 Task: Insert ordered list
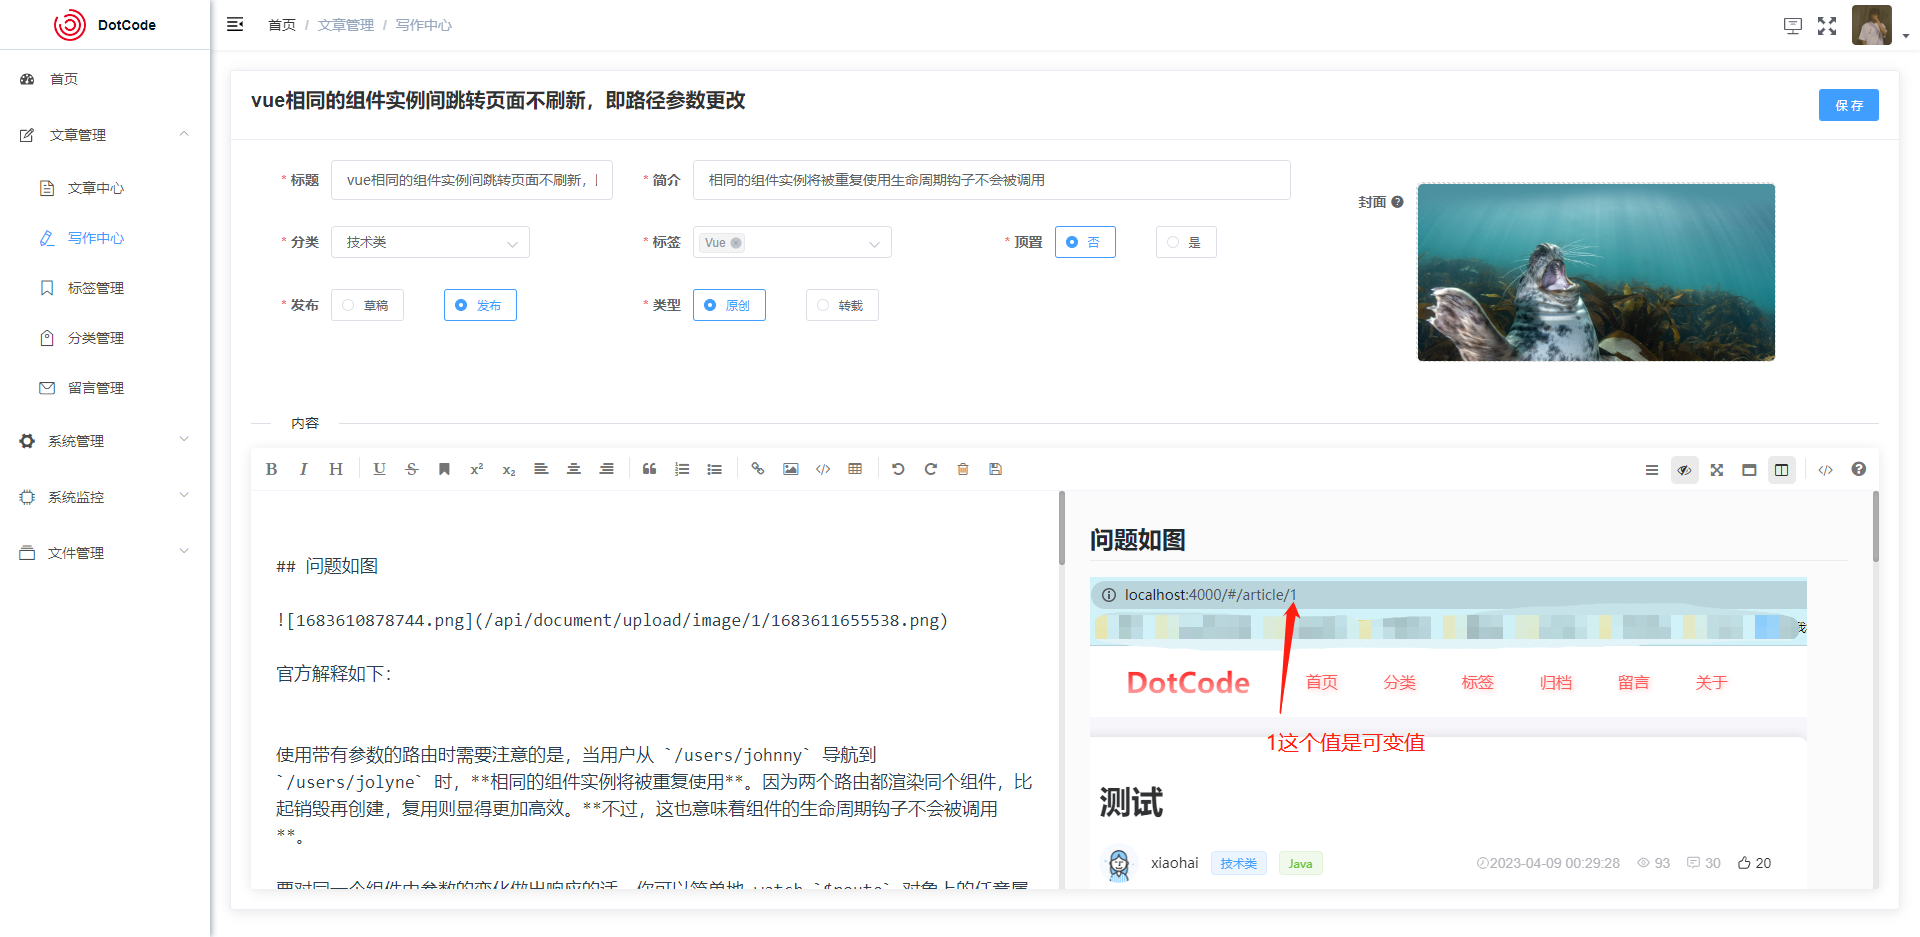pyautogui.click(x=682, y=469)
